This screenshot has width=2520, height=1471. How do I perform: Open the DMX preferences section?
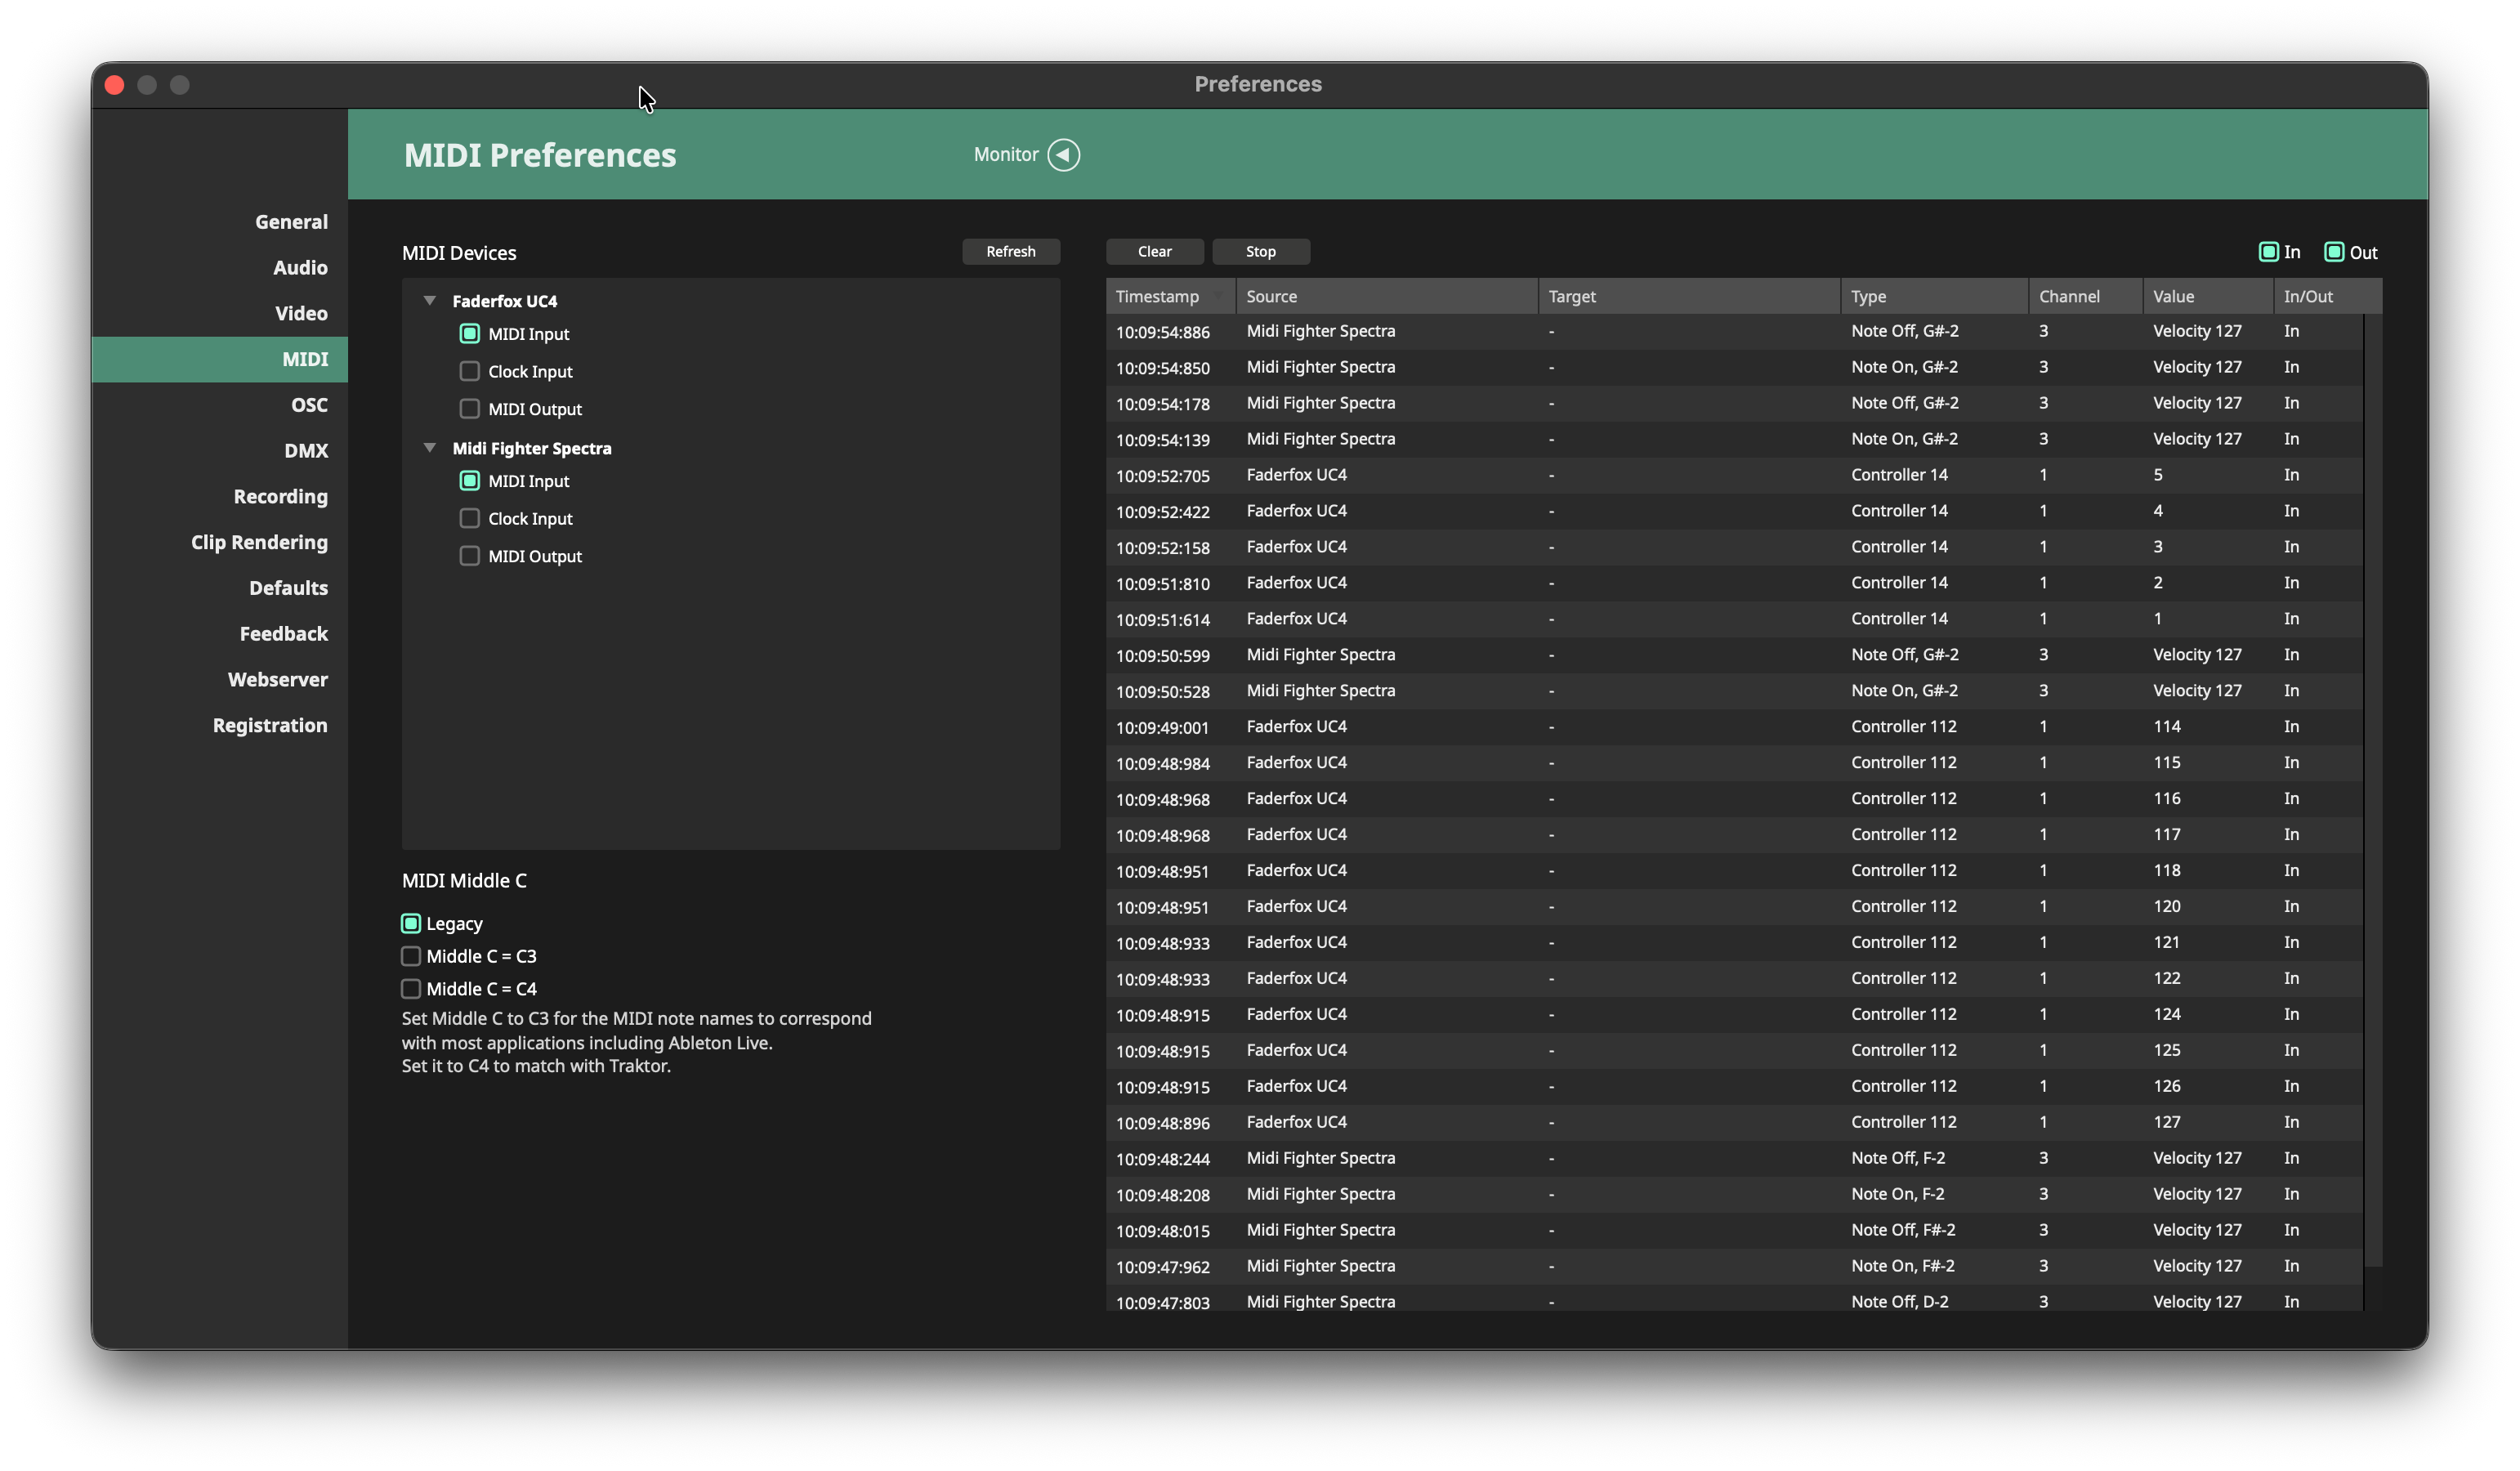coord(305,450)
